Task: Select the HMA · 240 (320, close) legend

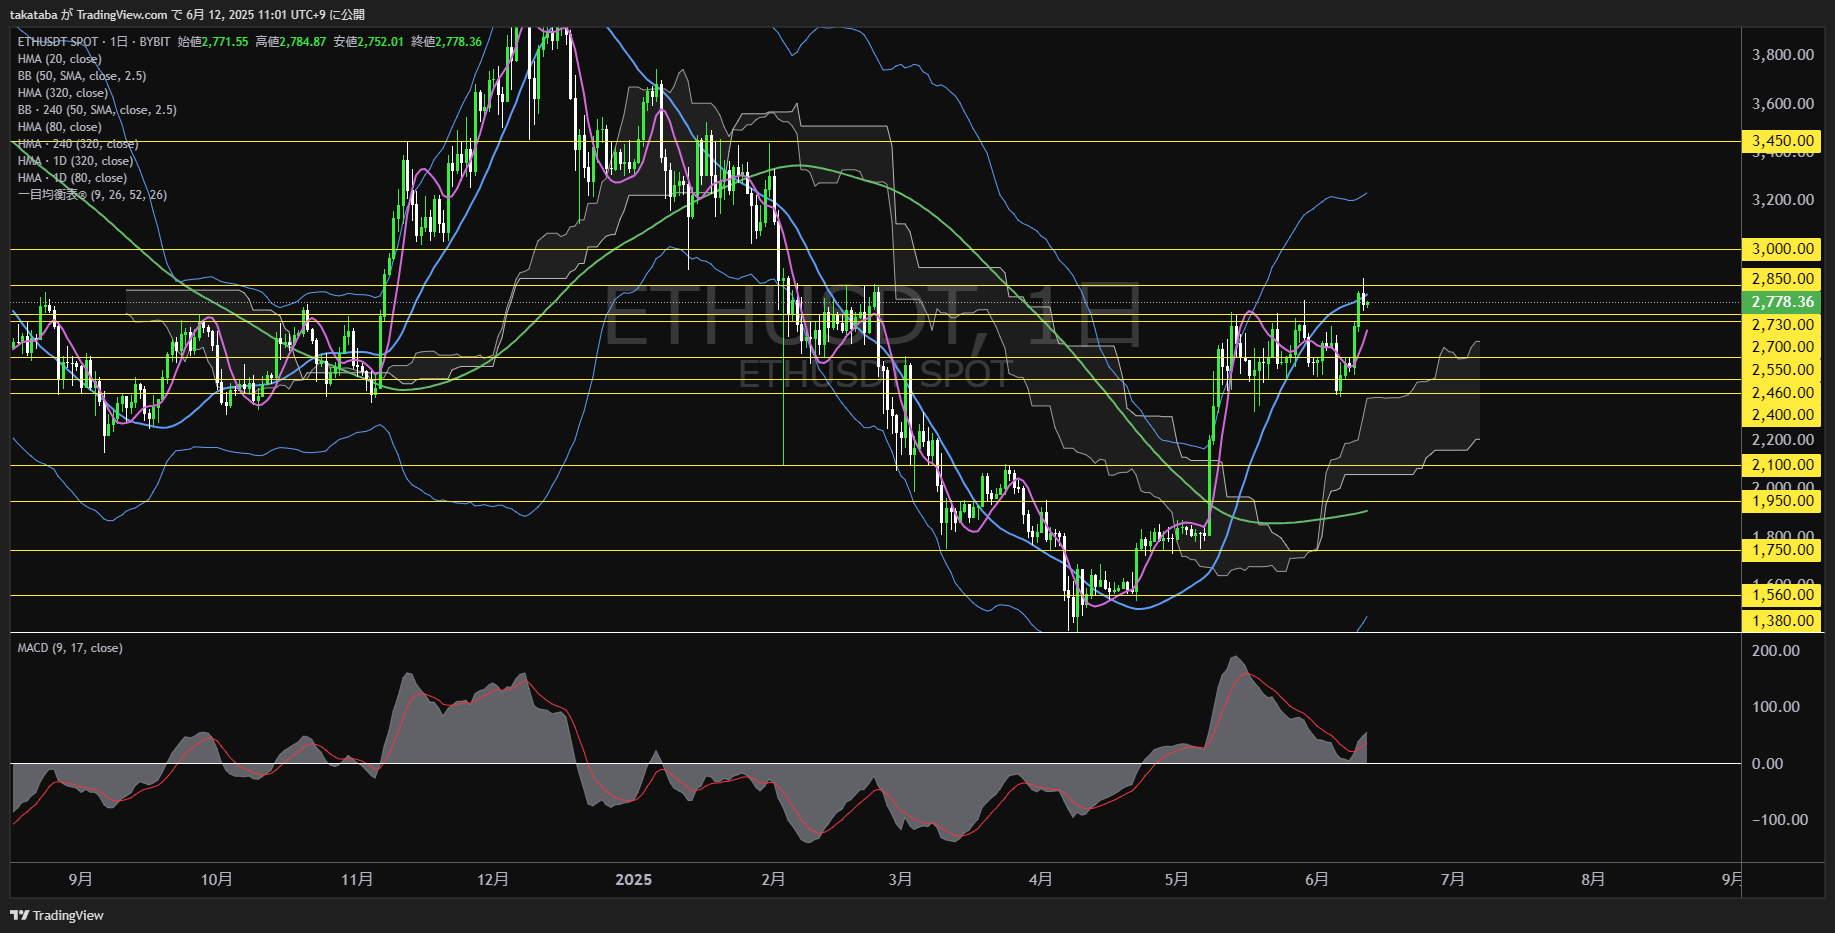Action: [78, 144]
